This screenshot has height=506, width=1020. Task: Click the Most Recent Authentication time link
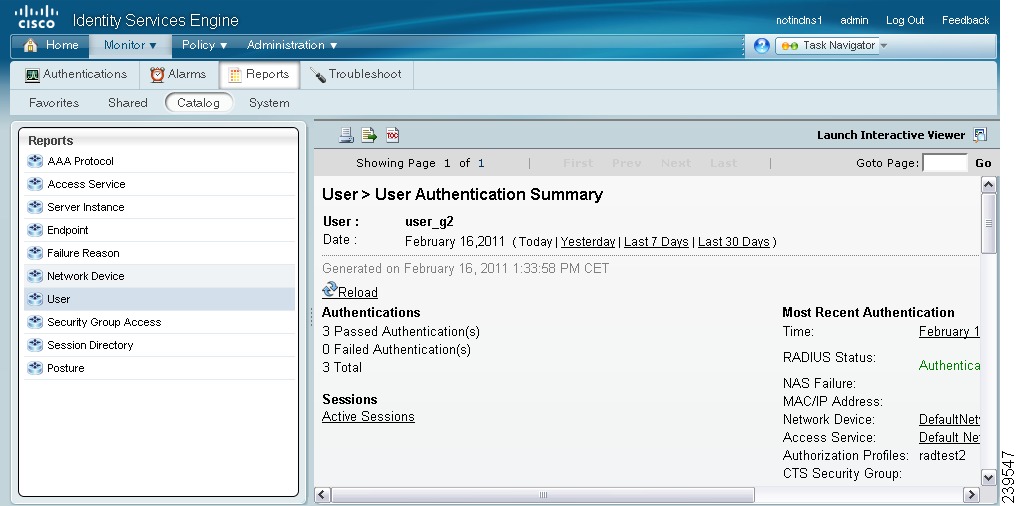coord(949,331)
